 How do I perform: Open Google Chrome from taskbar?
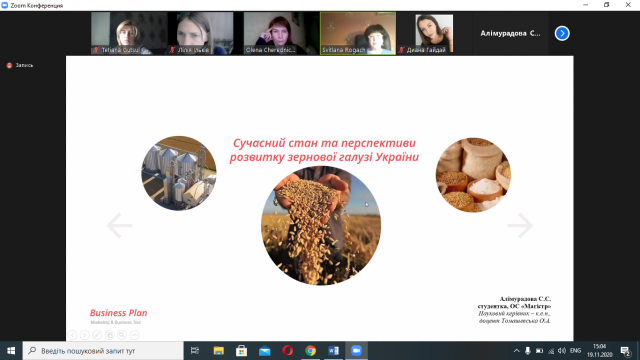[311, 351]
